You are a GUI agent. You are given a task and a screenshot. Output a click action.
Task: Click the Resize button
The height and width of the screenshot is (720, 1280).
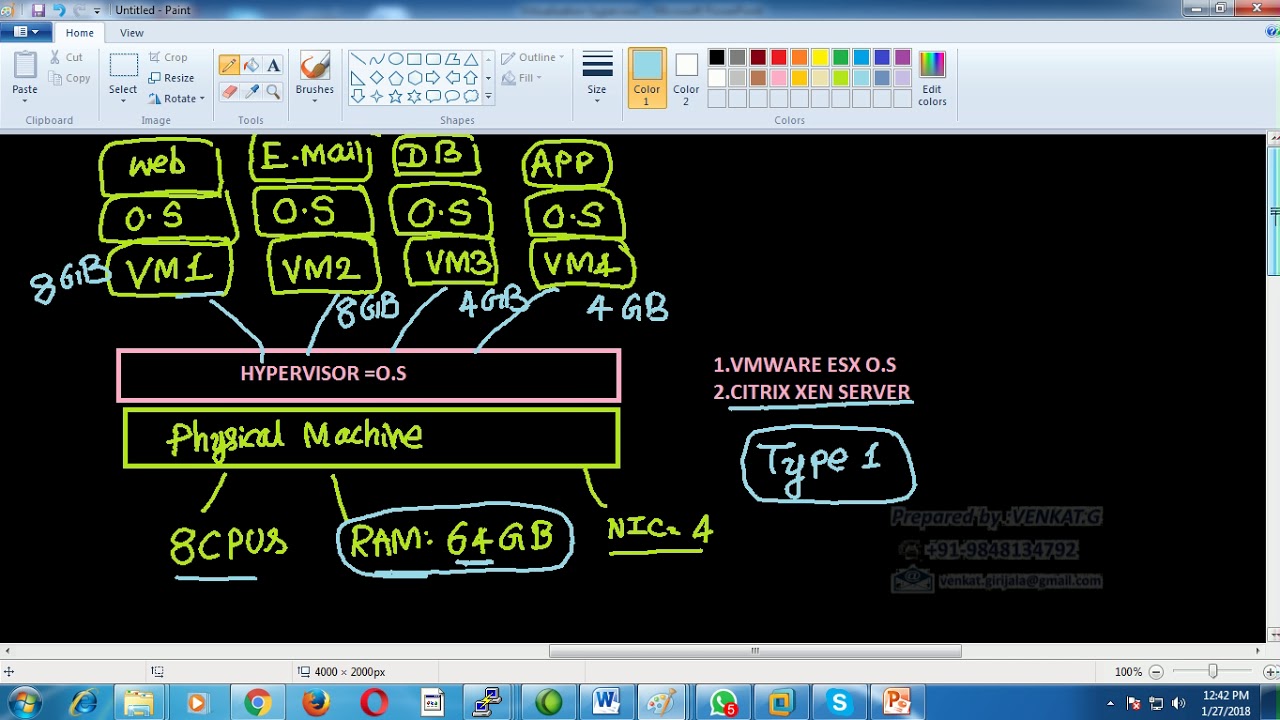tap(171, 78)
